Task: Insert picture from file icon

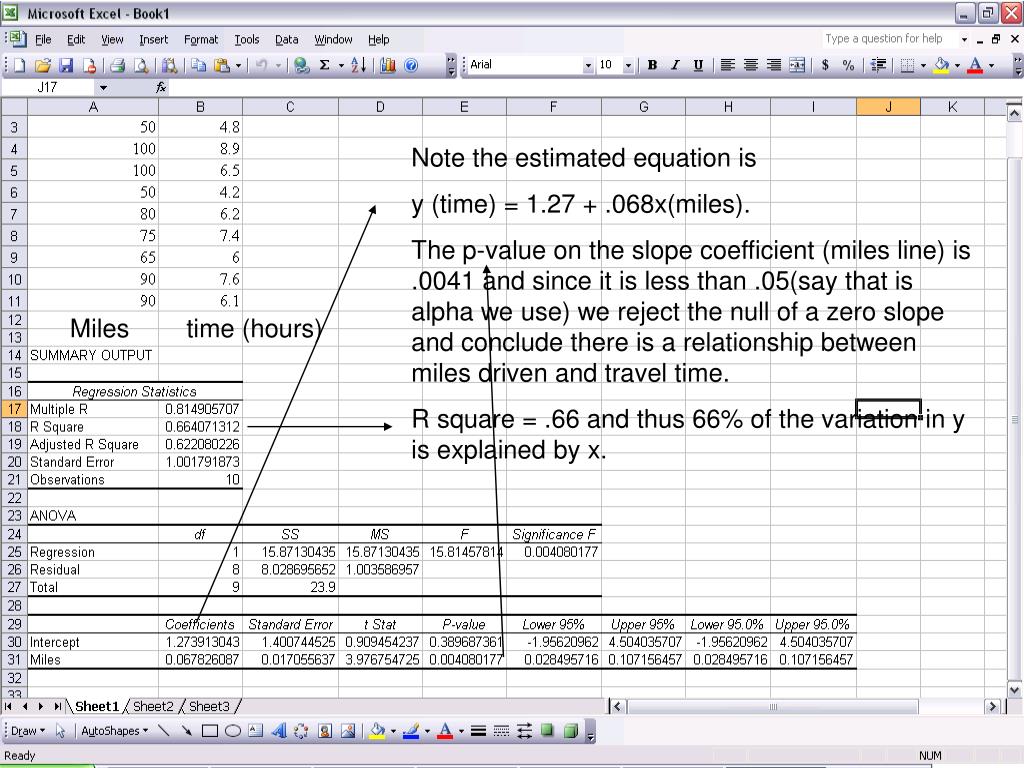Action: pyautogui.click(x=347, y=731)
